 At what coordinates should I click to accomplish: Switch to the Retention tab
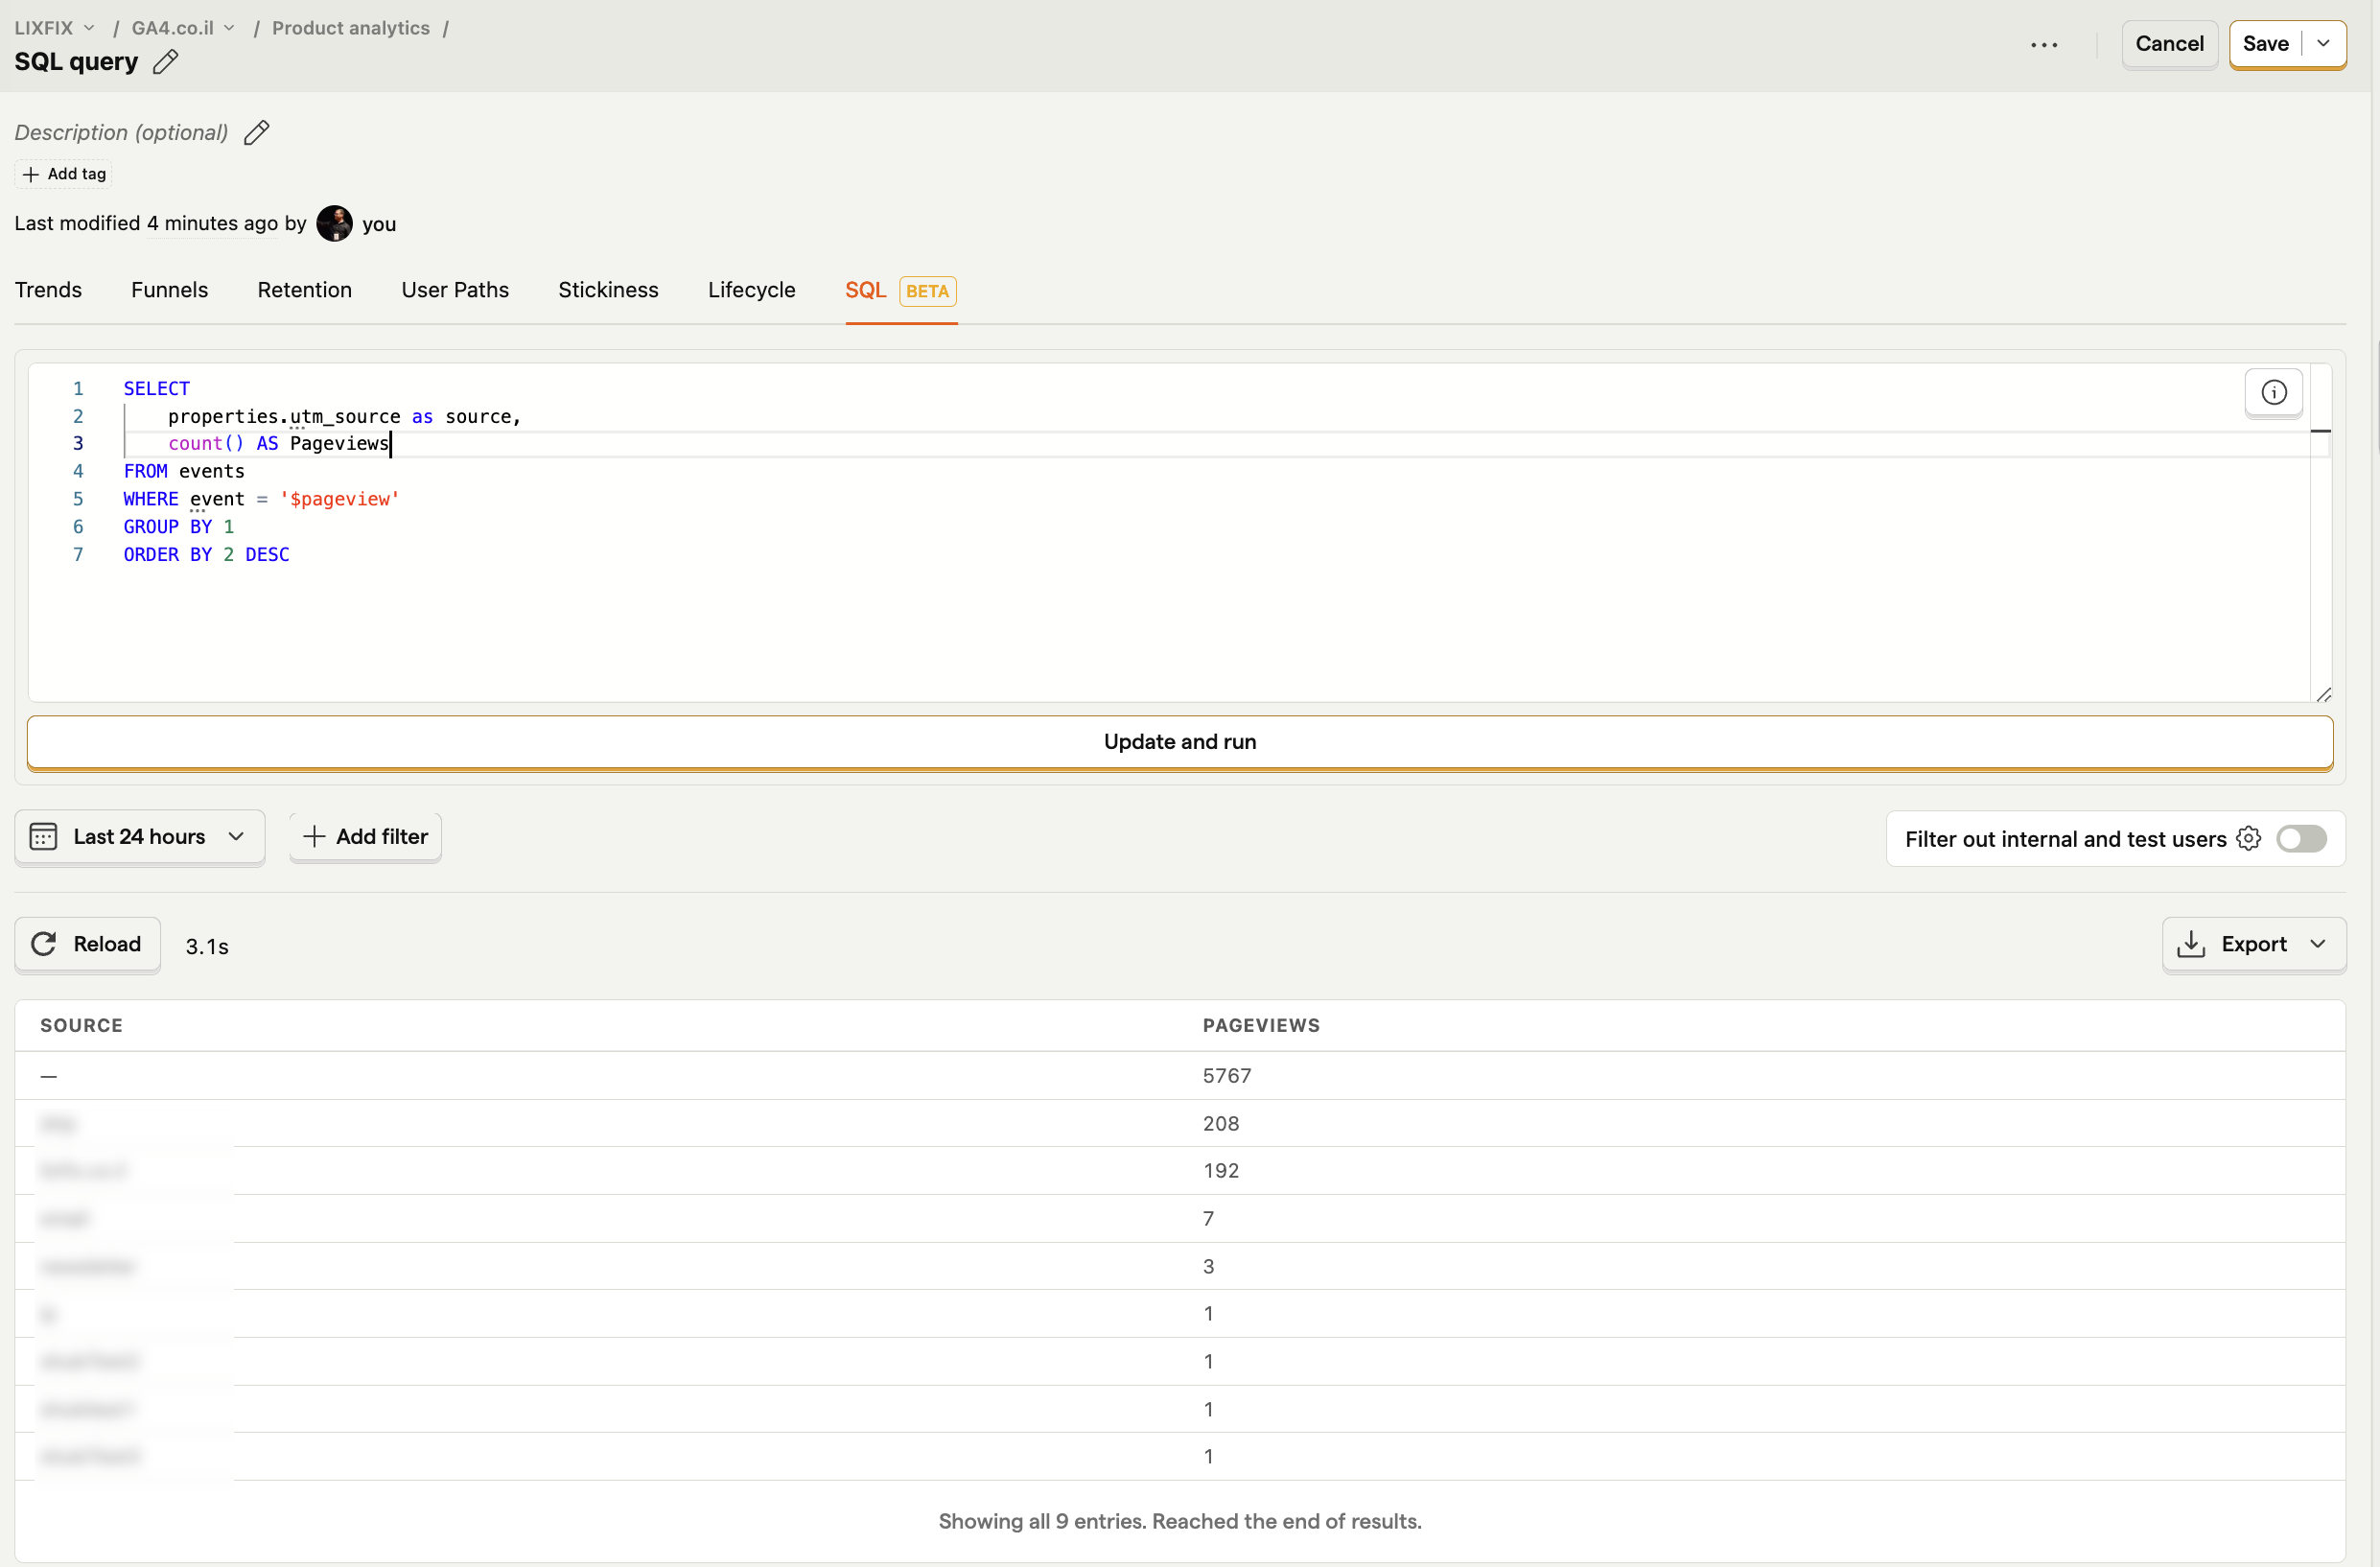point(304,290)
